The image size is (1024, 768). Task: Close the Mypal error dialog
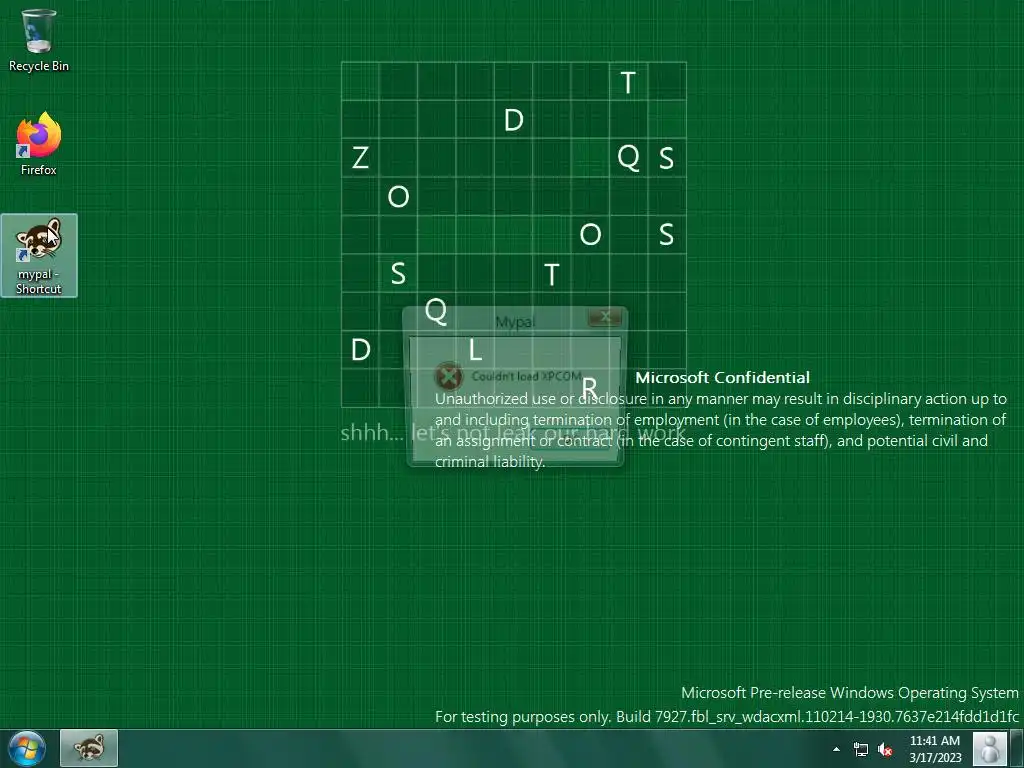click(x=605, y=317)
